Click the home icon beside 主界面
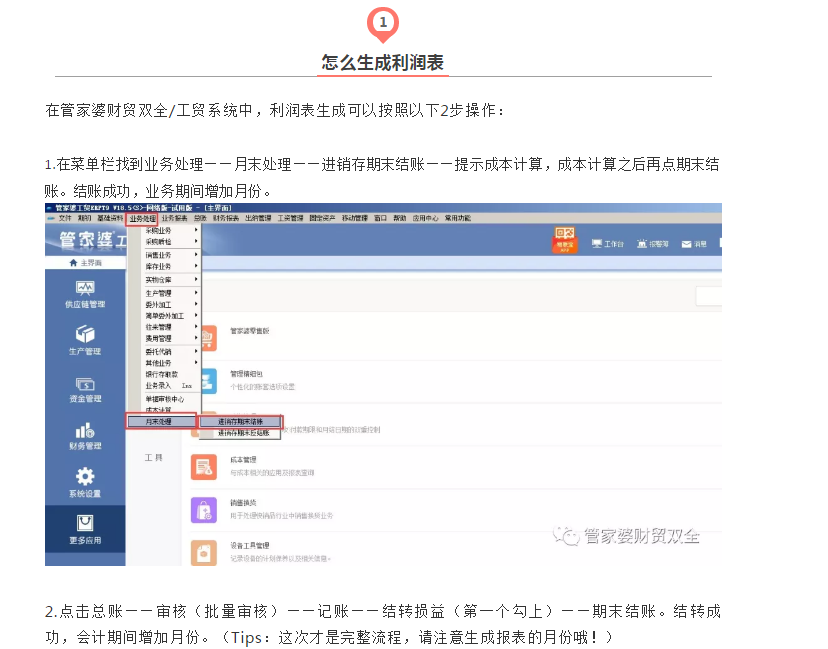 click(x=73, y=262)
